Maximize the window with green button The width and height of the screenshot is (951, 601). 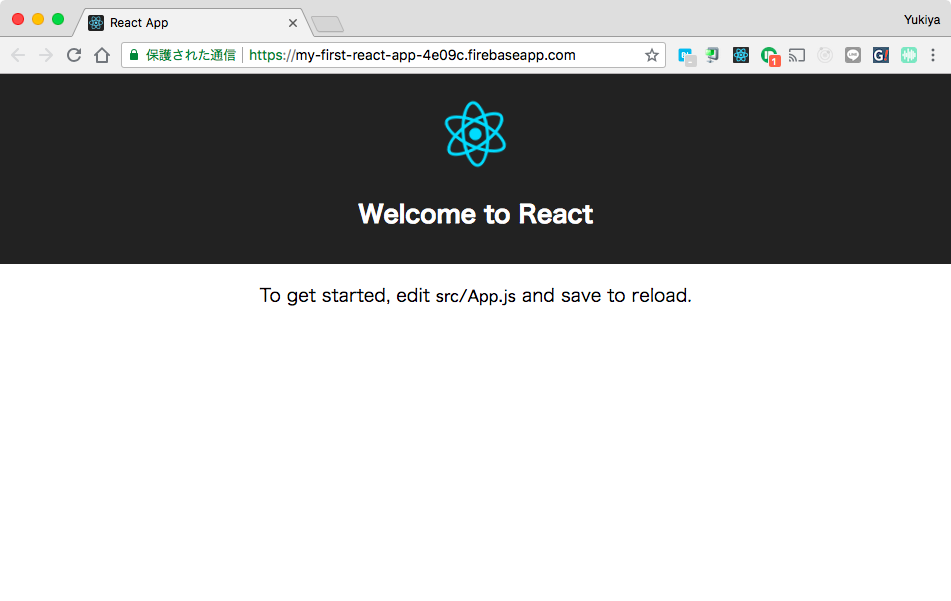coord(58,19)
